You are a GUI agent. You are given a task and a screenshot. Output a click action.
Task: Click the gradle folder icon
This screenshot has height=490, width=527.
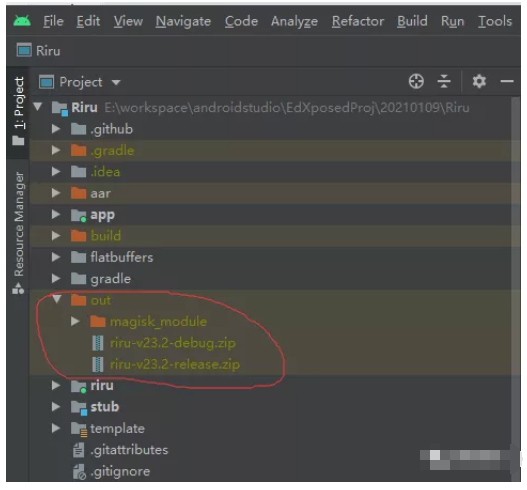point(78,279)
